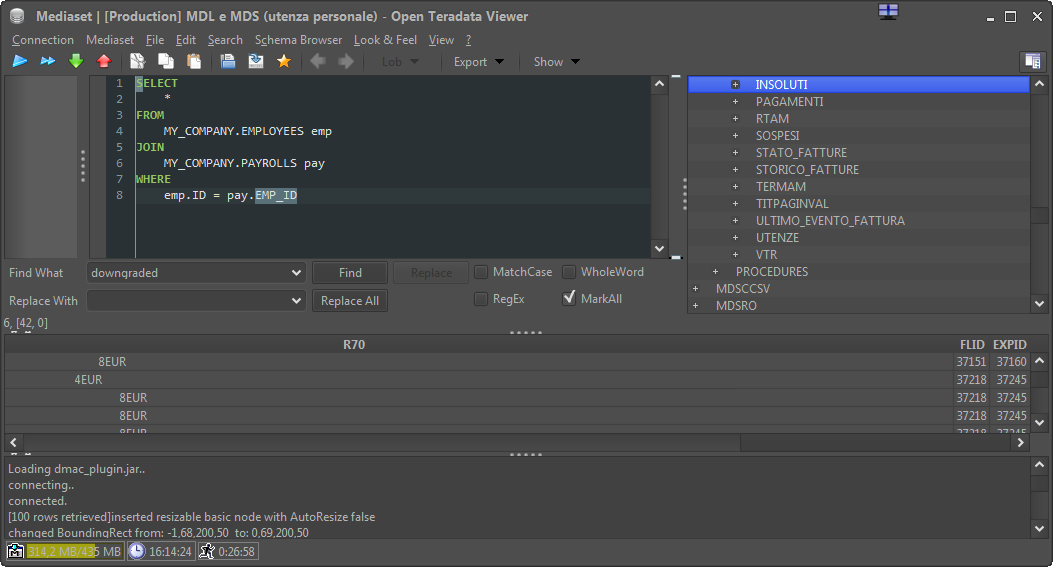Expand the MDSCCSV tree node
This screenshot has height=567, width=1053.
coord(695,288)
